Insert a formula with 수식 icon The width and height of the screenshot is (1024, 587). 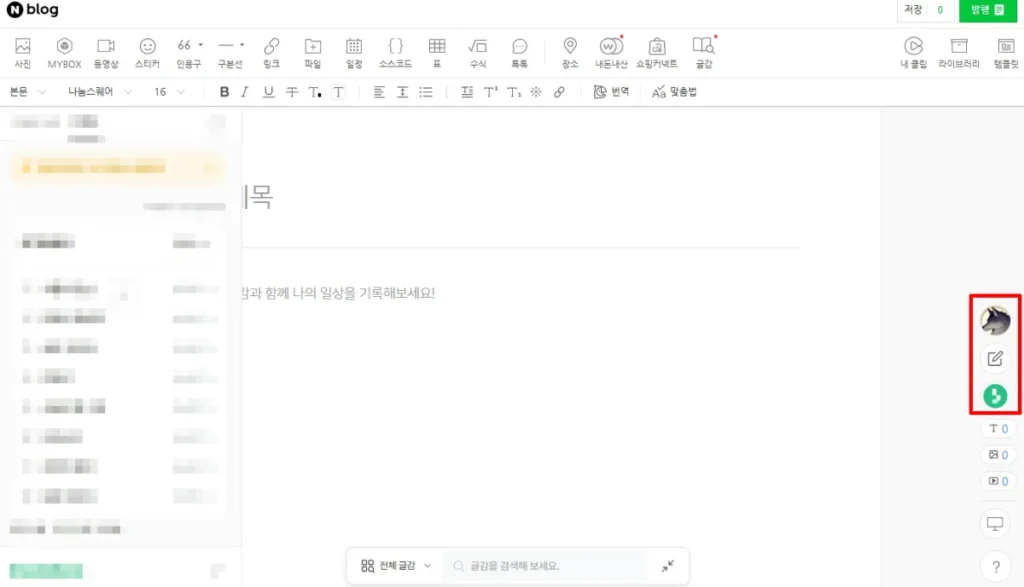[478, 52]
